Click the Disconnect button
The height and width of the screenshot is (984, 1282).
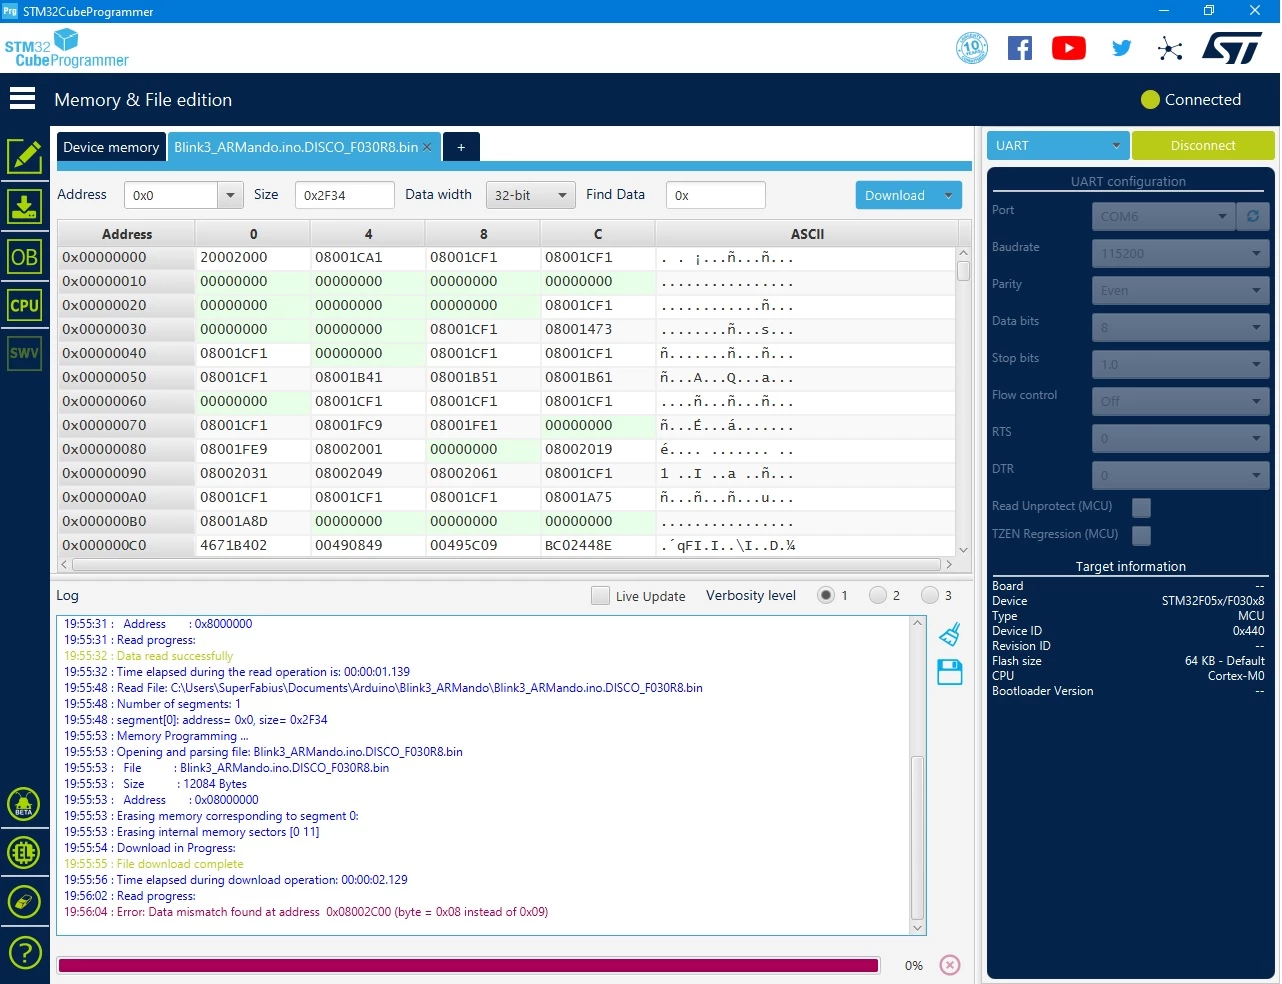point(1203,146)
